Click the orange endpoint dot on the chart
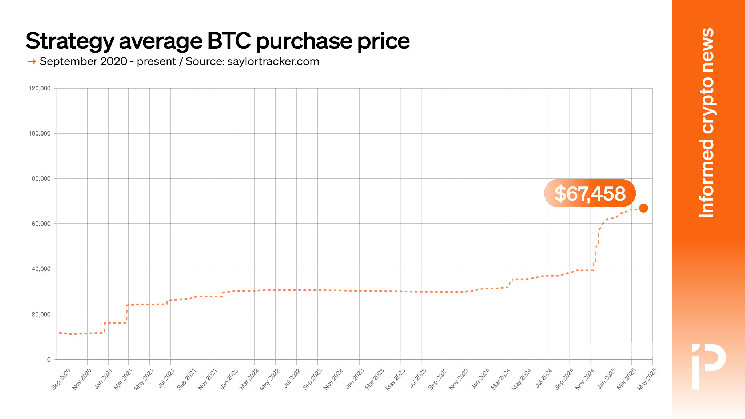The image size is (745, 419). pyautogui.click(x=643, y=208)
